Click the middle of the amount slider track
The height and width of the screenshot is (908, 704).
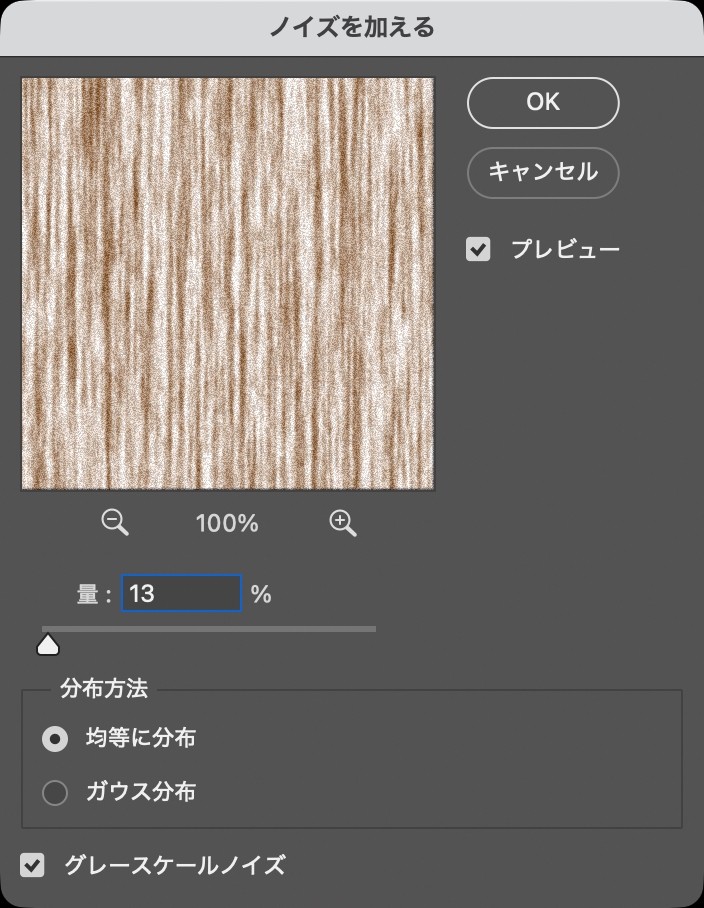click(209, 629)
